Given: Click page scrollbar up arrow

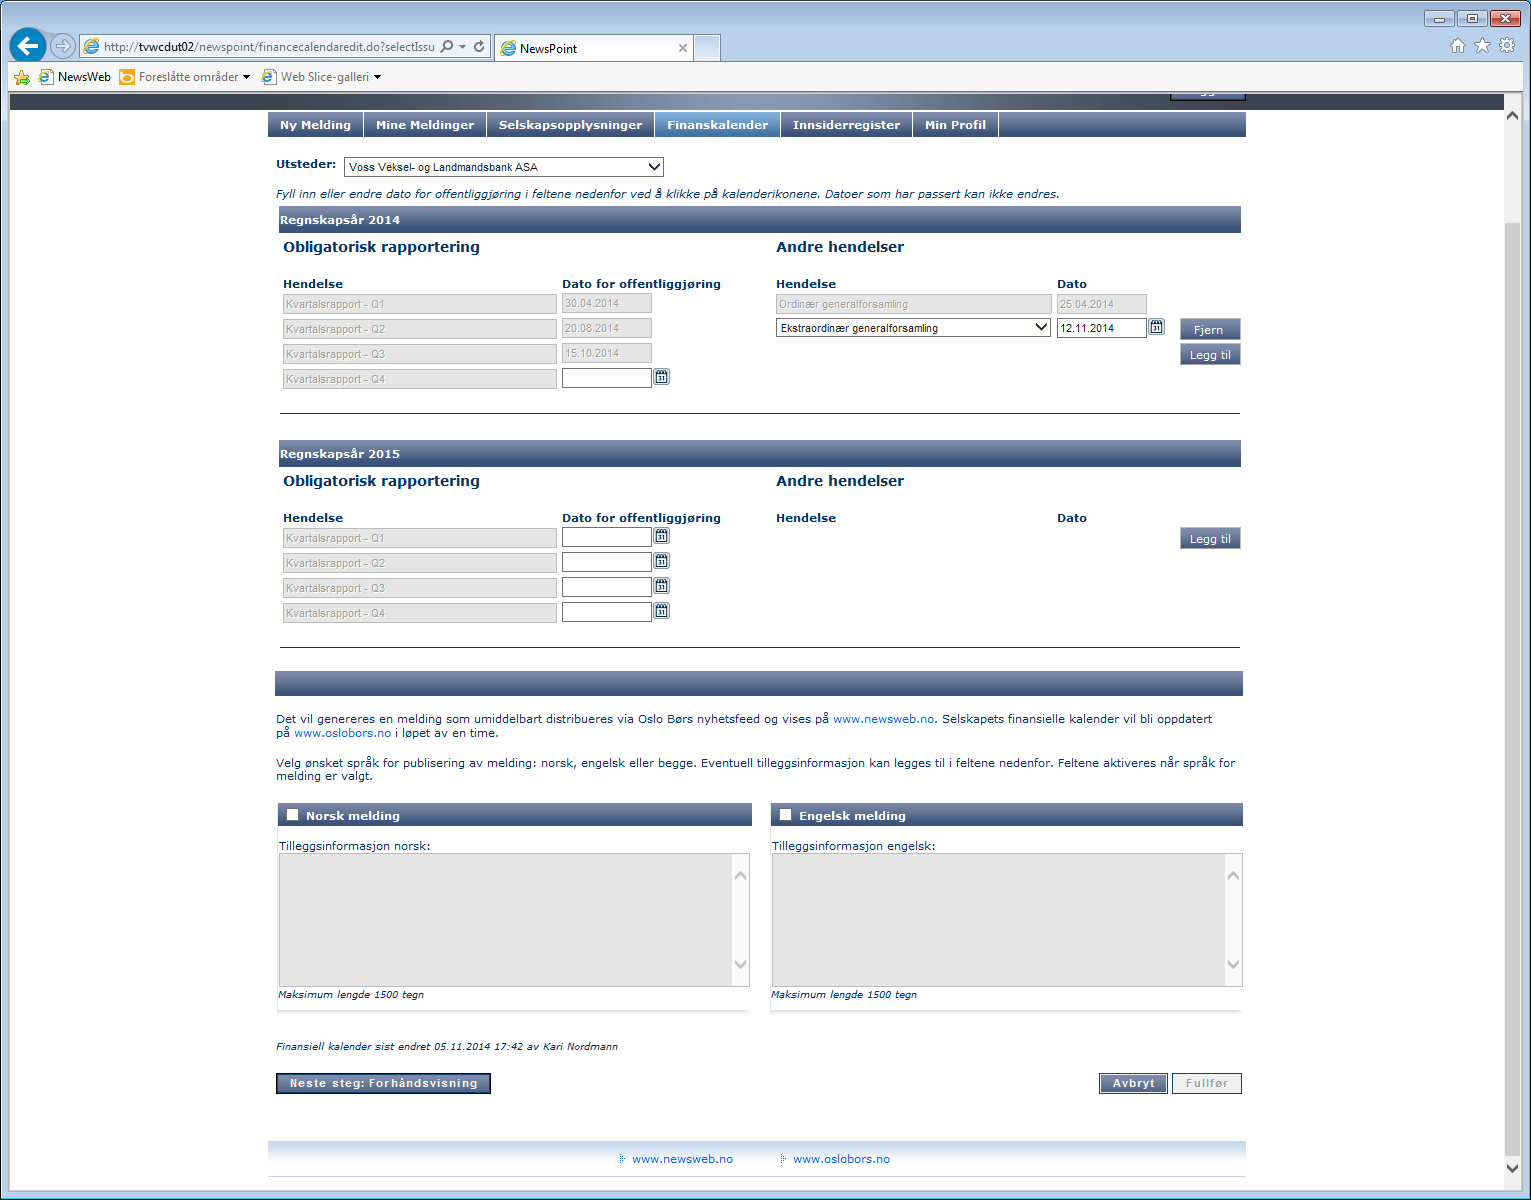Looking at the screenshot, I should pos(1512,116).
